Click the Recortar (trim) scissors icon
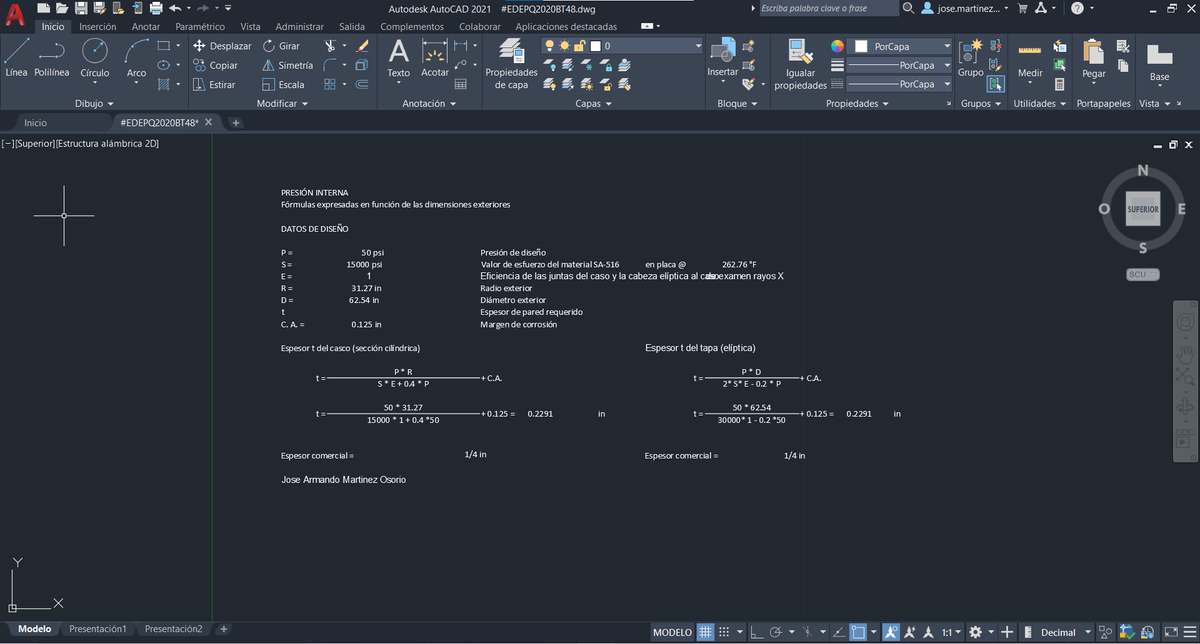 pos(331,46)
